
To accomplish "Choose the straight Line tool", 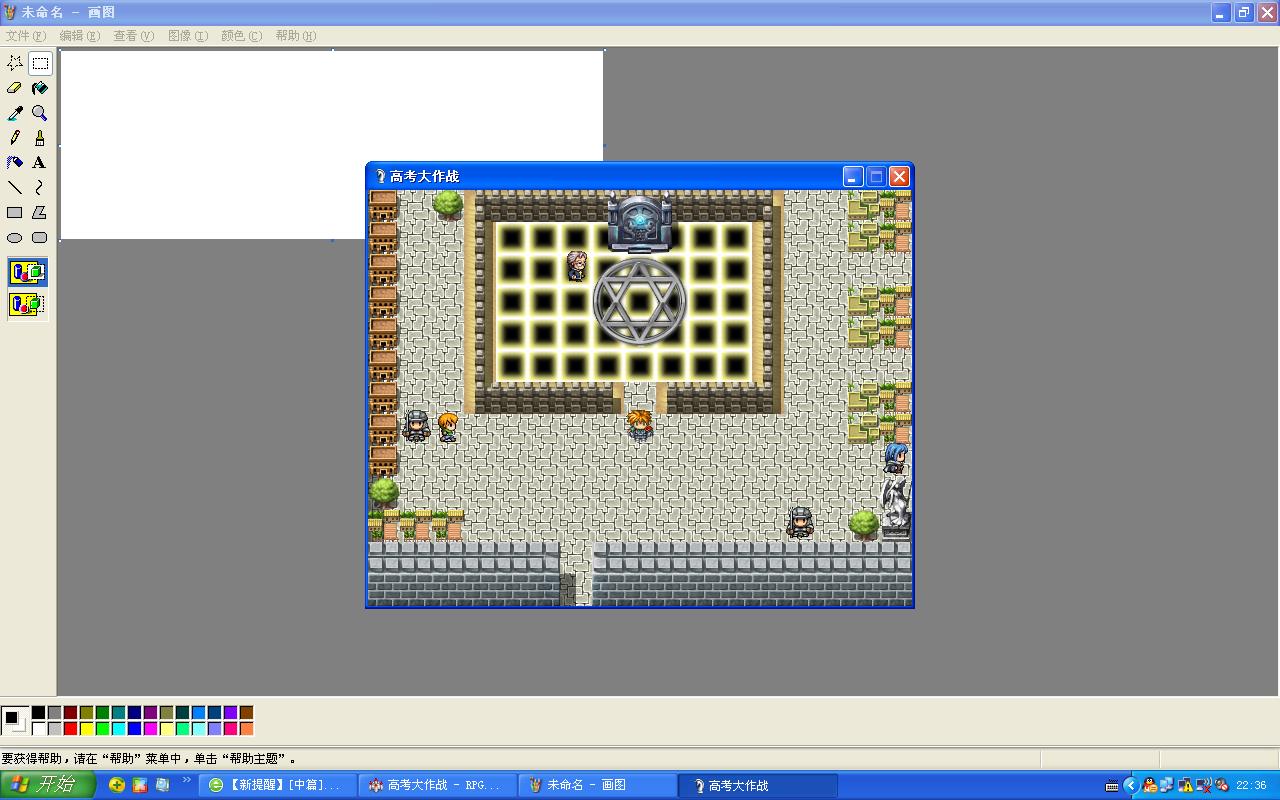I will [x=15, y=188].
